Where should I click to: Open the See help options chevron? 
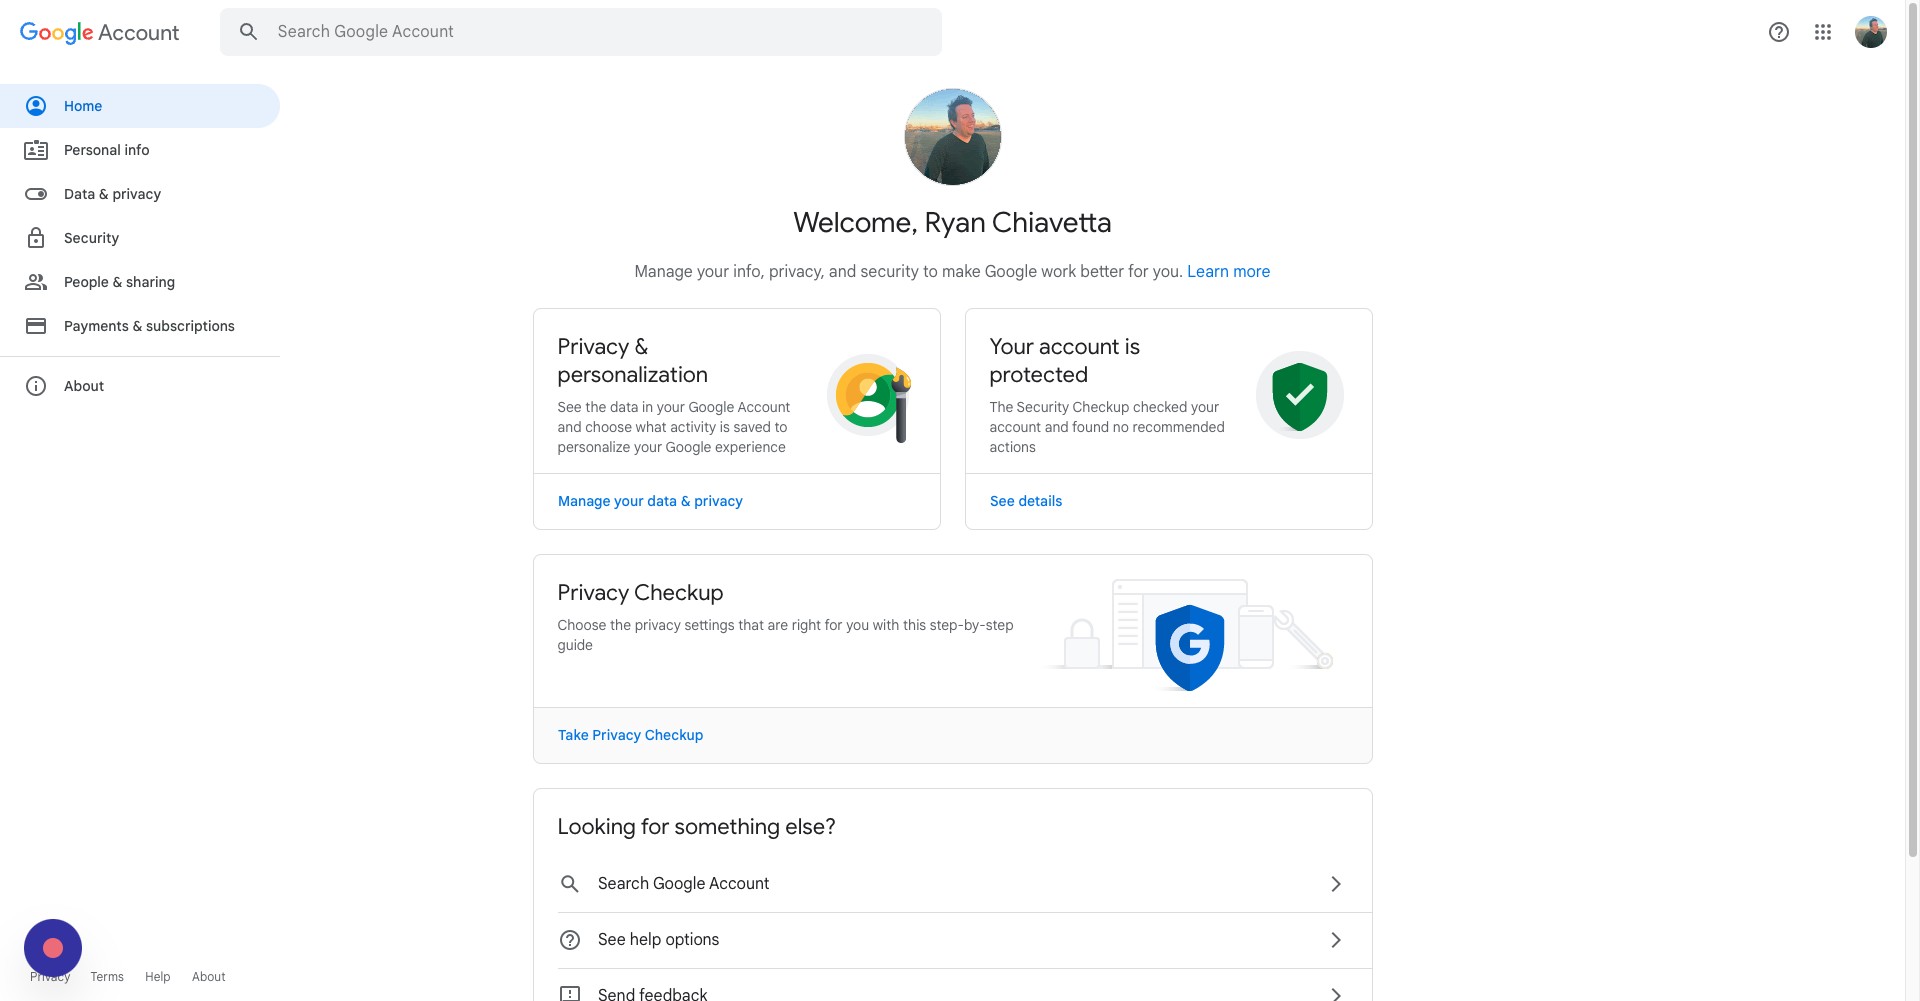1335,940
